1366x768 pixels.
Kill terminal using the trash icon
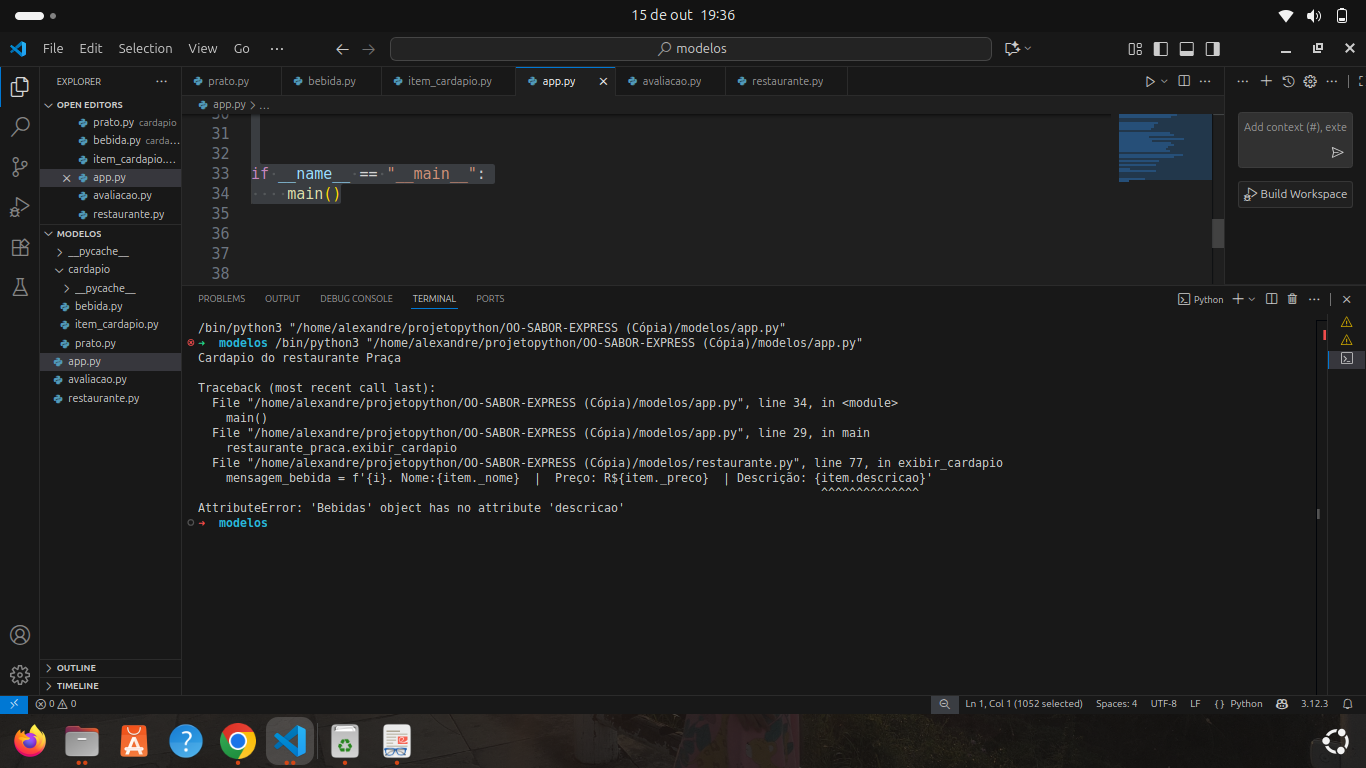pyautogui.click(x=1292, y=299)
